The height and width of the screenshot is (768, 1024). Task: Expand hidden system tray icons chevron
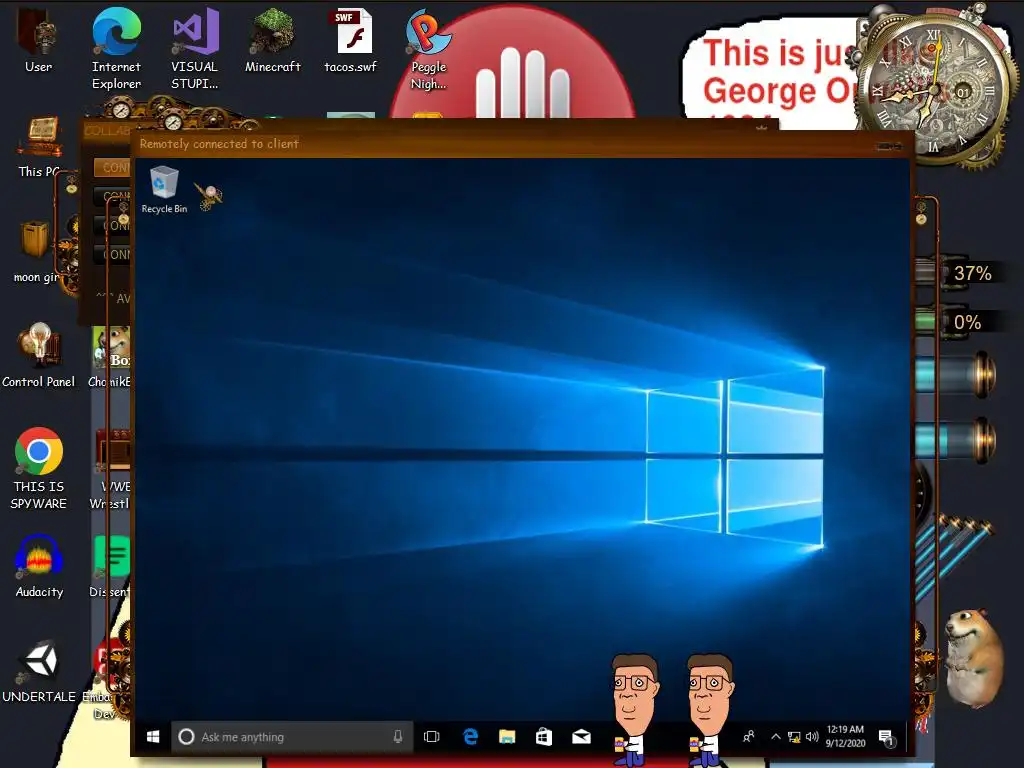[776, 737]
